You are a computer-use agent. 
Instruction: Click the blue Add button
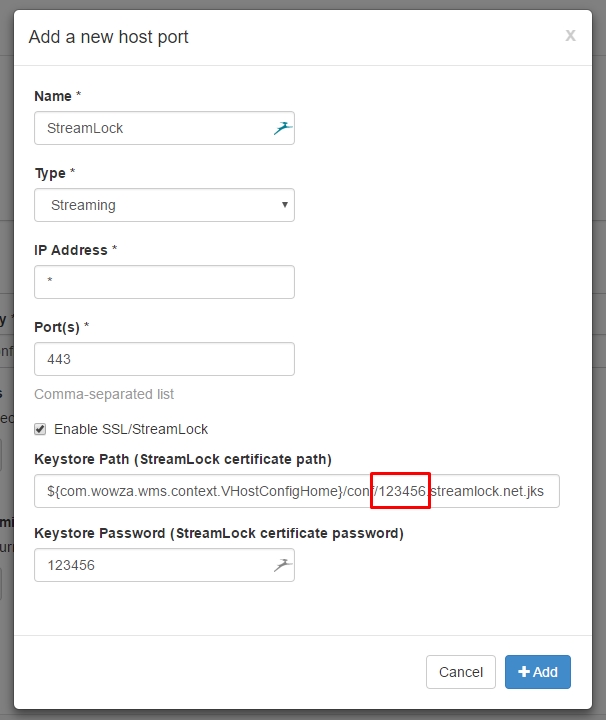click(x=538, y=672)
